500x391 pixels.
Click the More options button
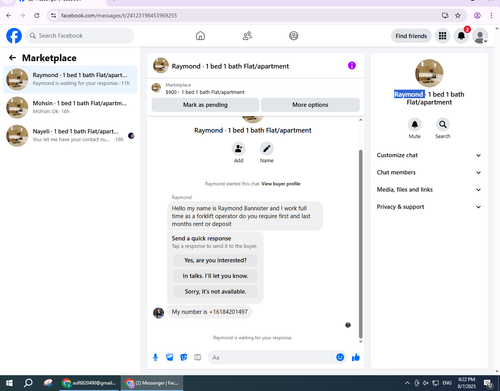[310, 105]
